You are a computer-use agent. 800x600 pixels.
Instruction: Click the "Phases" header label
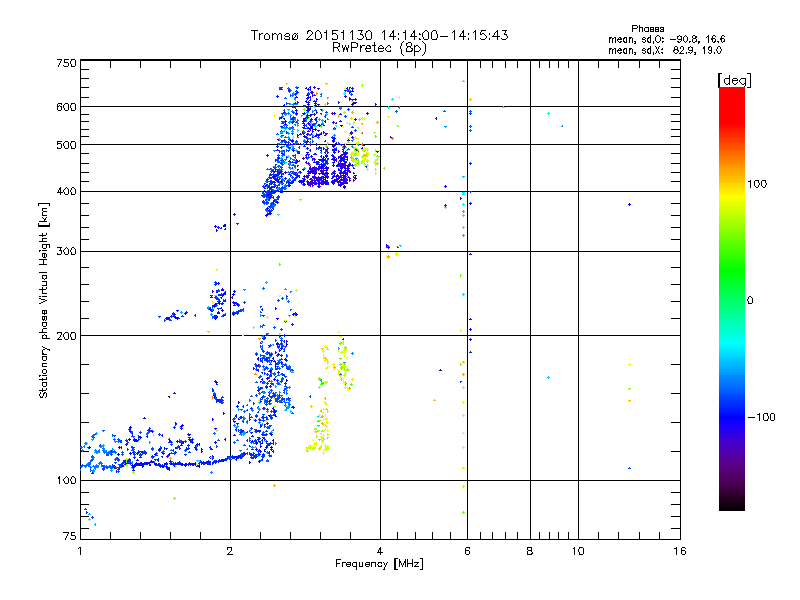[647, 29]
